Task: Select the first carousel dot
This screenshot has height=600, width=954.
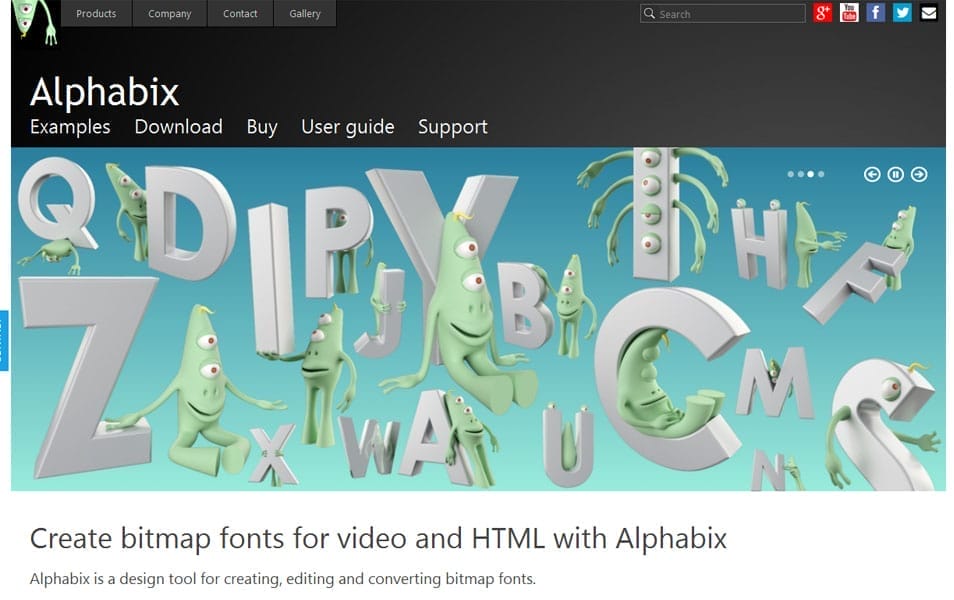Action: pyautogui.click(x=791, y=174)
